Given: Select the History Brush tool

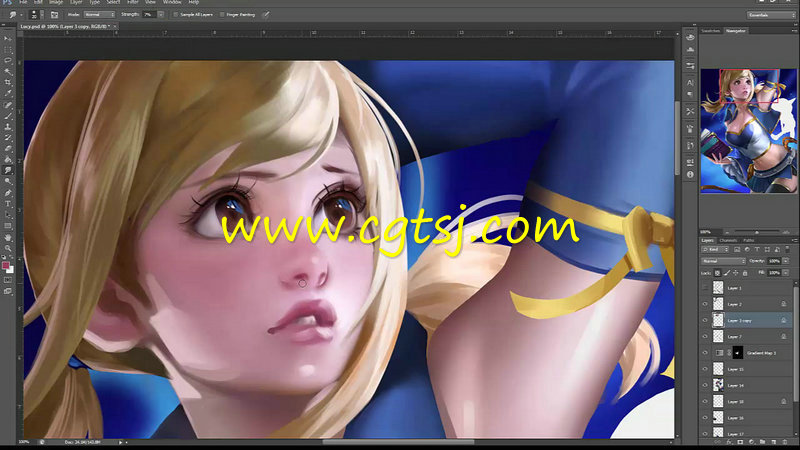Looking at the screenshot, I should (x=8, y=138).
